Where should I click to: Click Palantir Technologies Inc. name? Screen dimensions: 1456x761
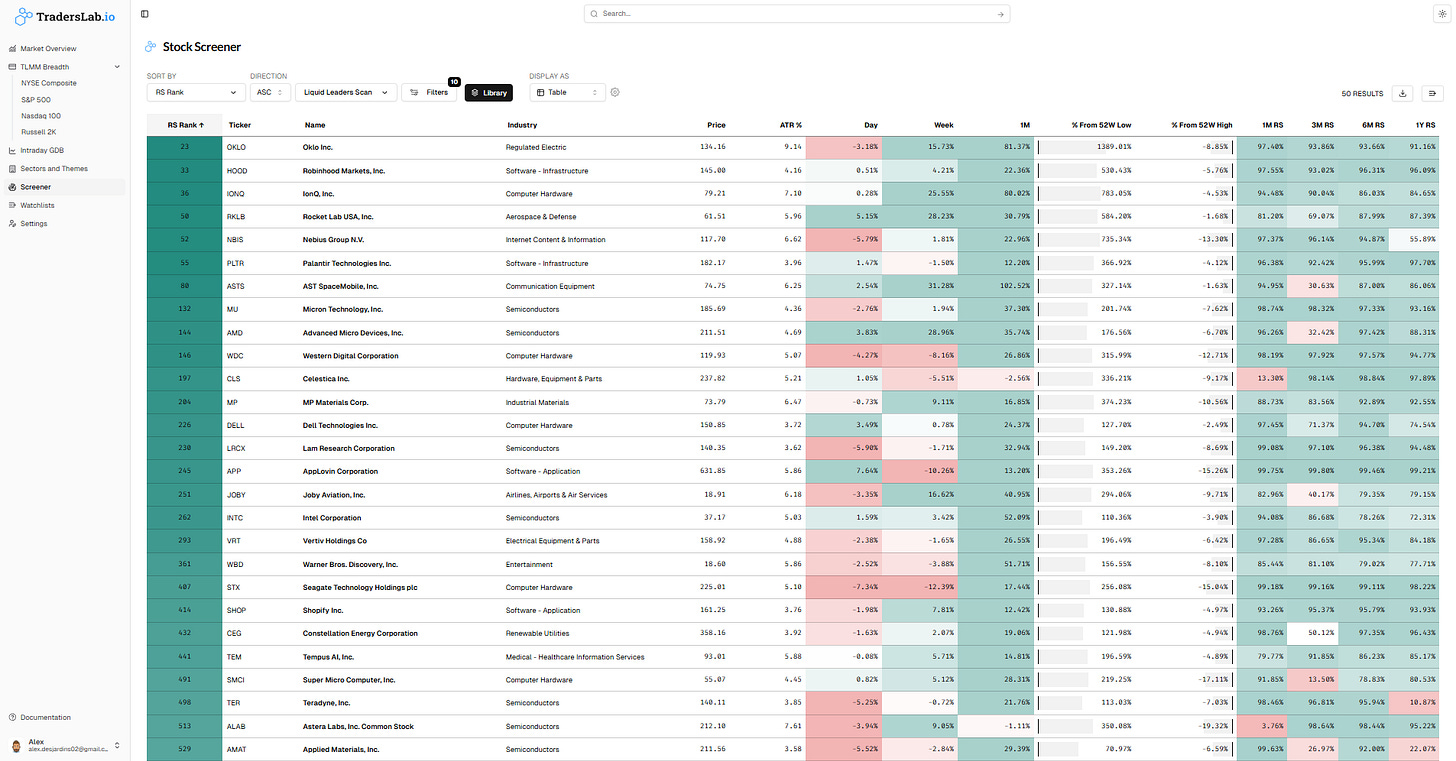point(347,264)
